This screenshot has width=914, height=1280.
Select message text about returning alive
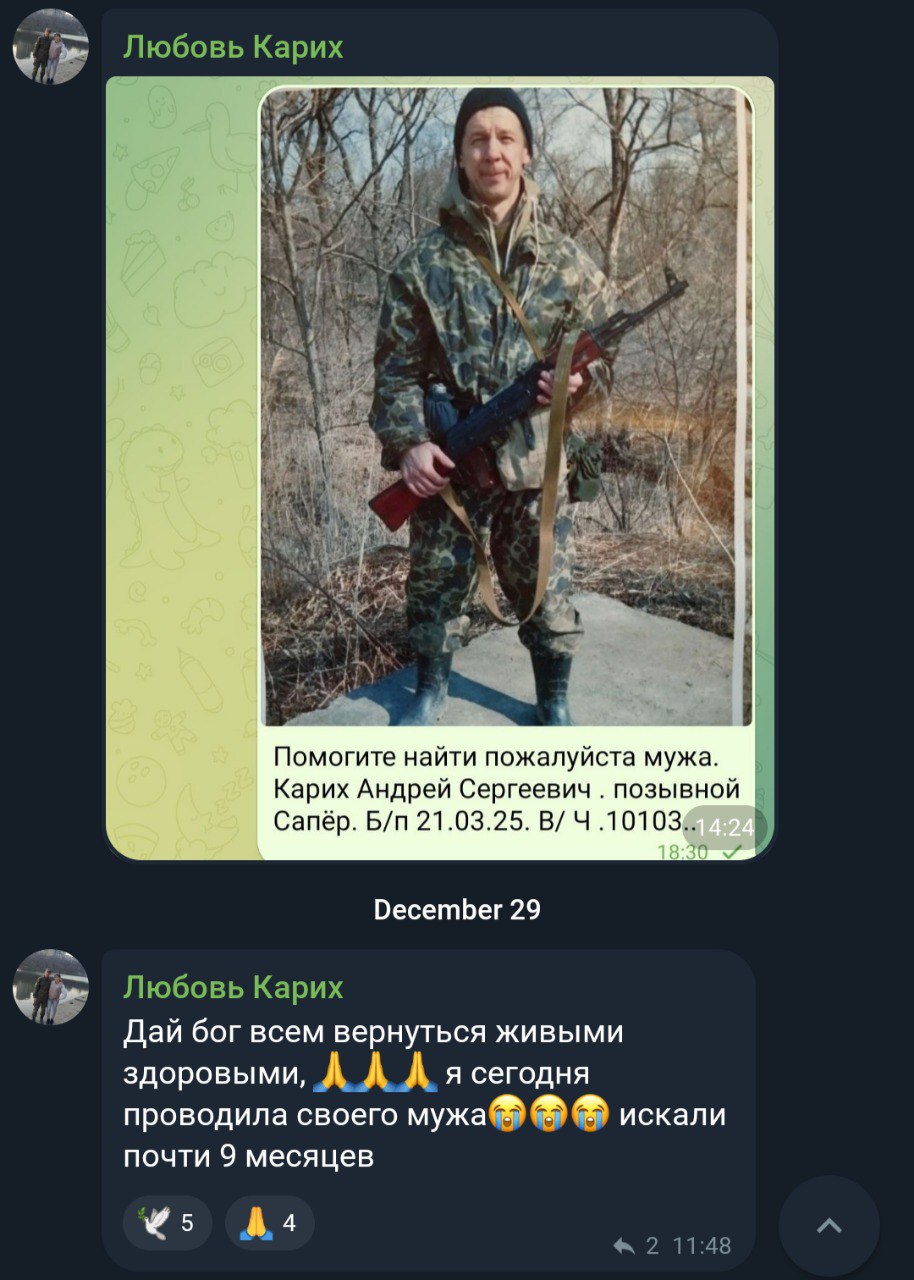[x=424, y=1094]
